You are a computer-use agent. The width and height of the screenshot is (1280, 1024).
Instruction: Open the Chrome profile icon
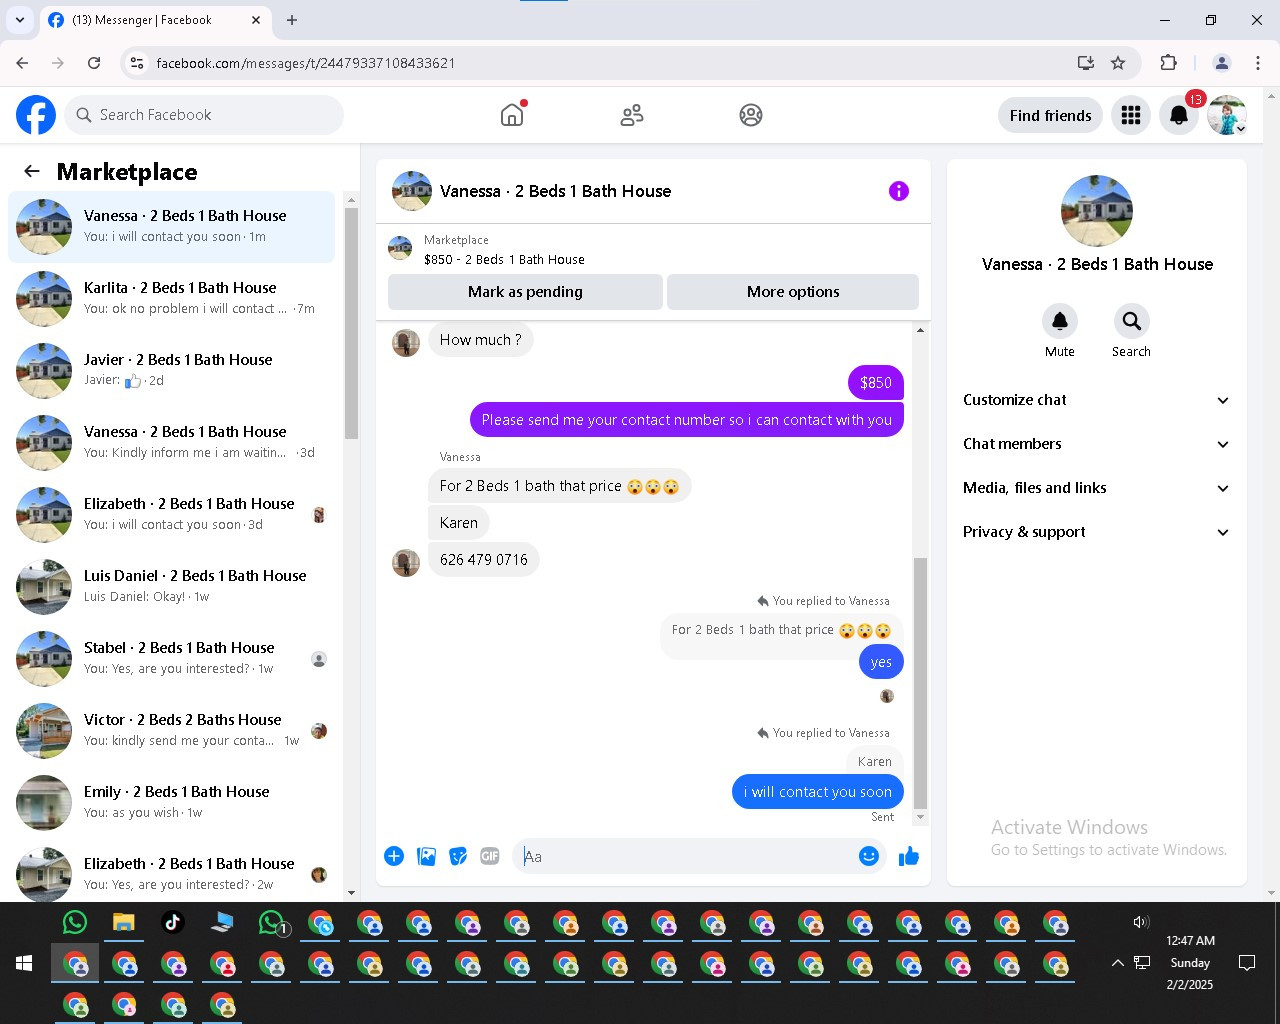click(1221, 63)
